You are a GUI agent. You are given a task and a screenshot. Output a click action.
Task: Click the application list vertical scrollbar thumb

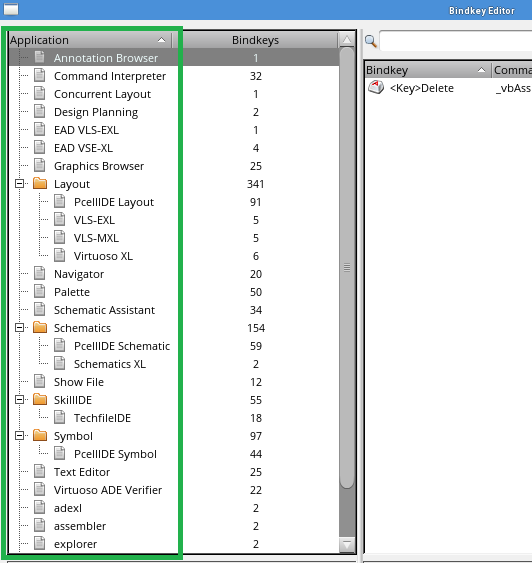[347, 268]
